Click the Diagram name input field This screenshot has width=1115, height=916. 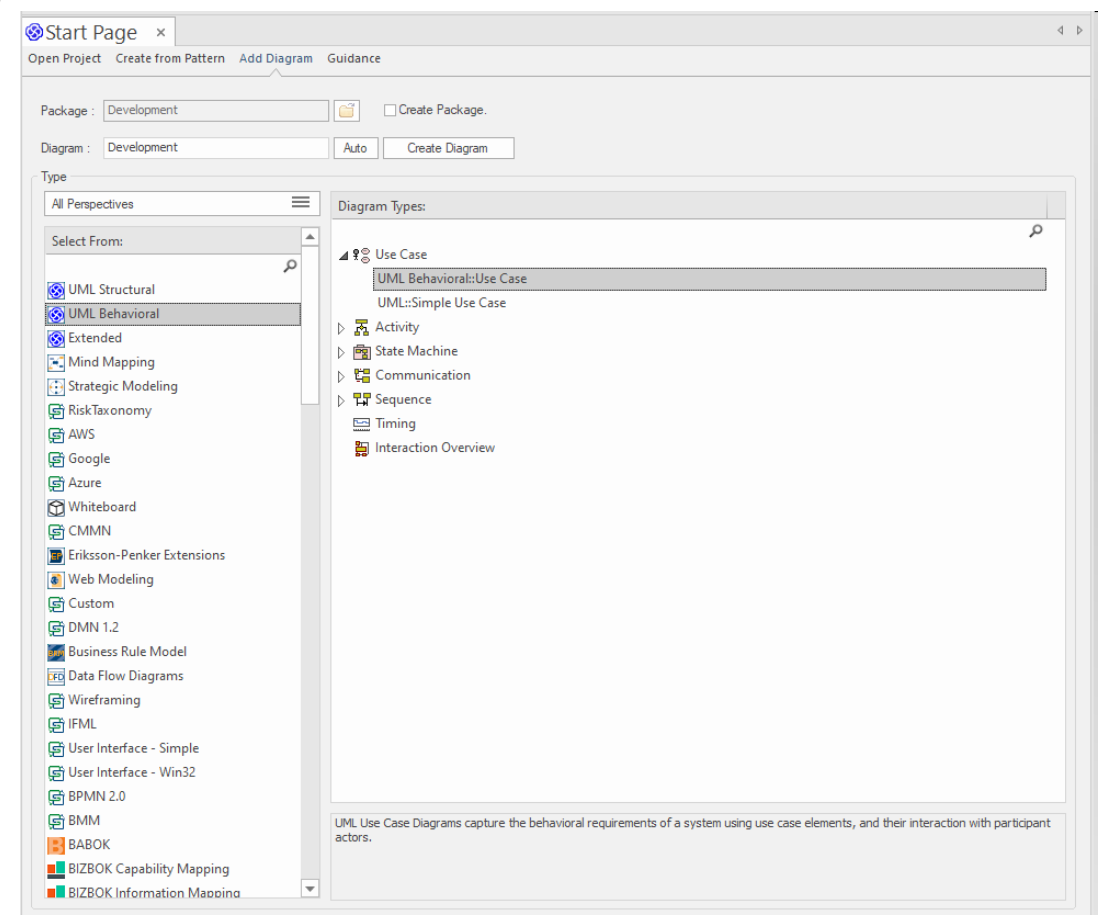point(216,148)
